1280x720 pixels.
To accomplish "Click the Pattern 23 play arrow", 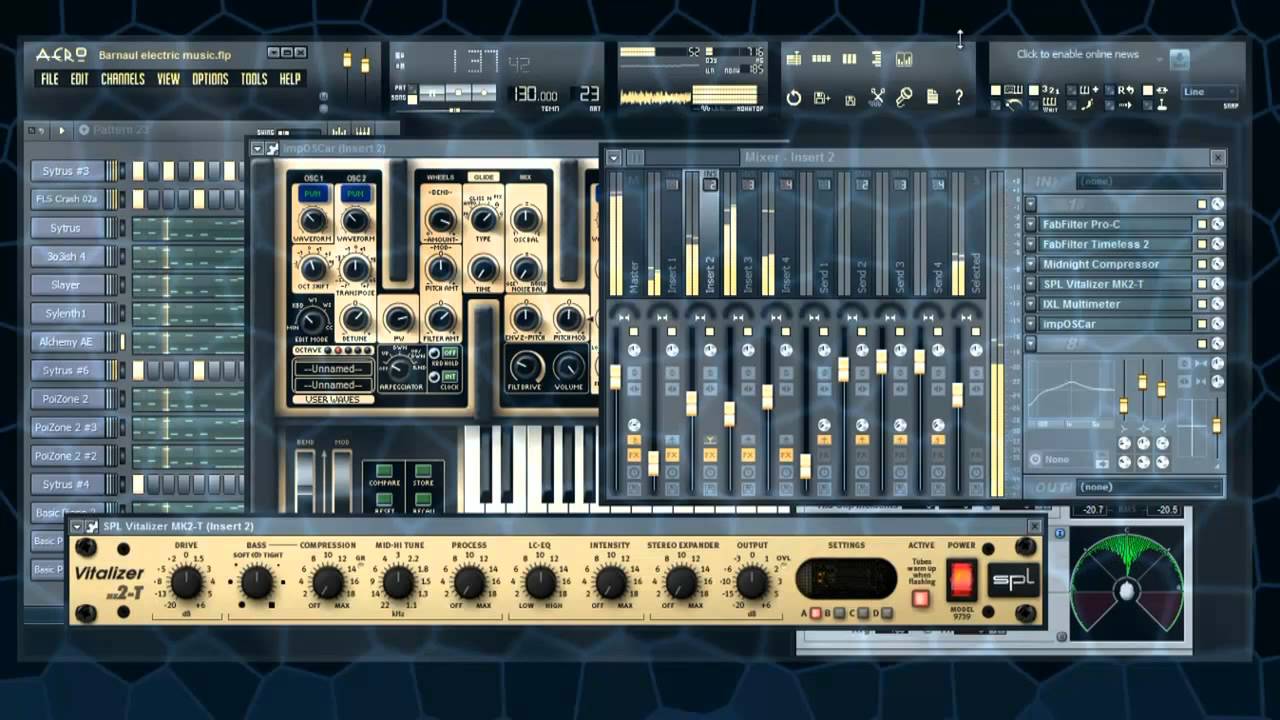I will click(x=61, y=130).
